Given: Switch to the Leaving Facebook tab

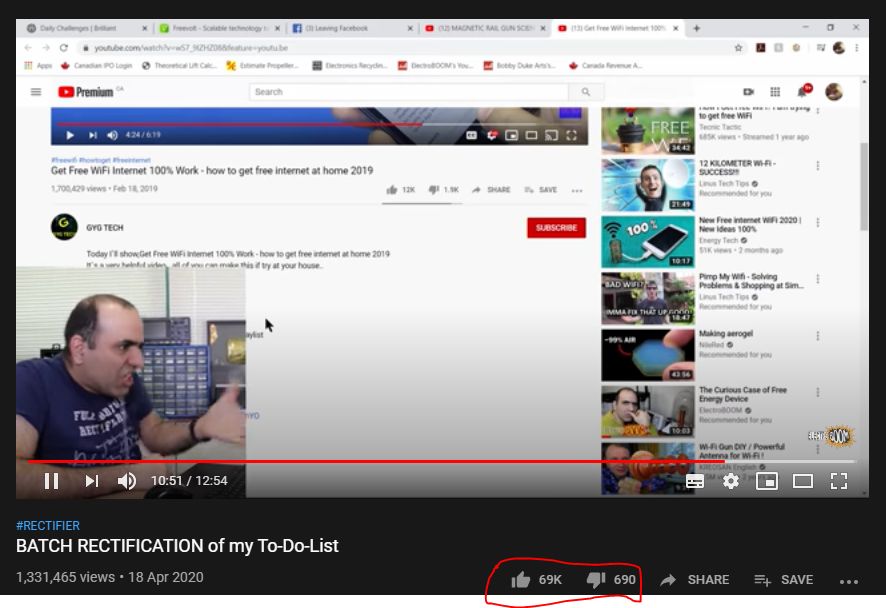Looking at the screenshot, I should 350,28.
